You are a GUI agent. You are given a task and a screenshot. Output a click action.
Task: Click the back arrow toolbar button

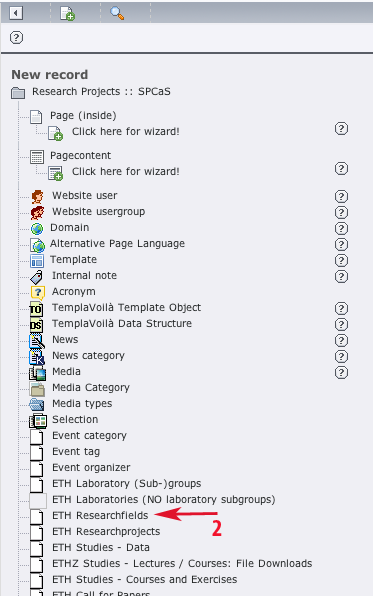[x=16, y=13]
